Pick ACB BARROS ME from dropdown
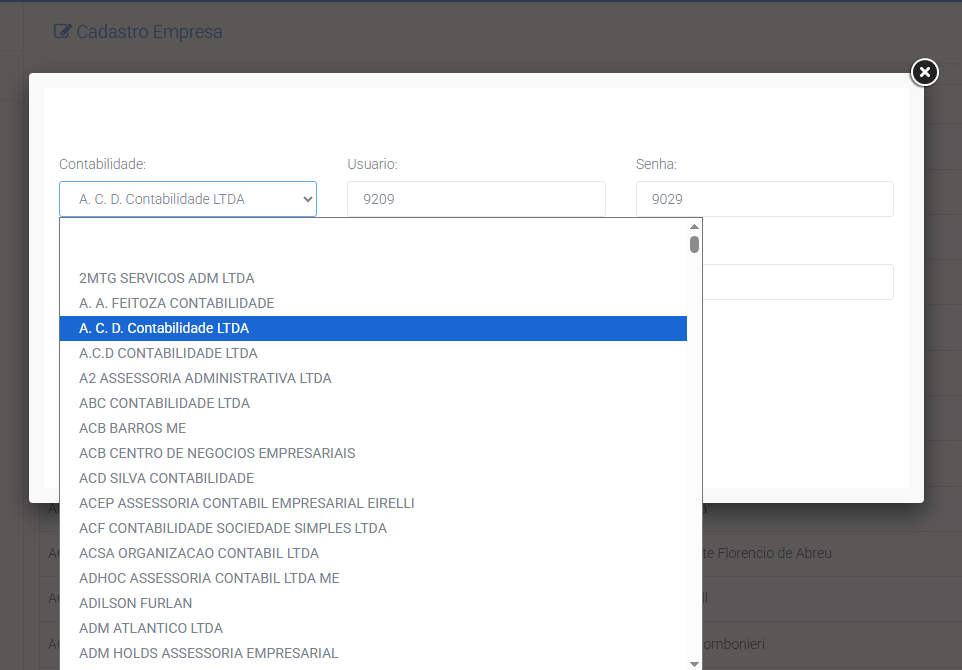Image resolution: width=962 pixels, height=670 pixels. (x=132, y=428)
